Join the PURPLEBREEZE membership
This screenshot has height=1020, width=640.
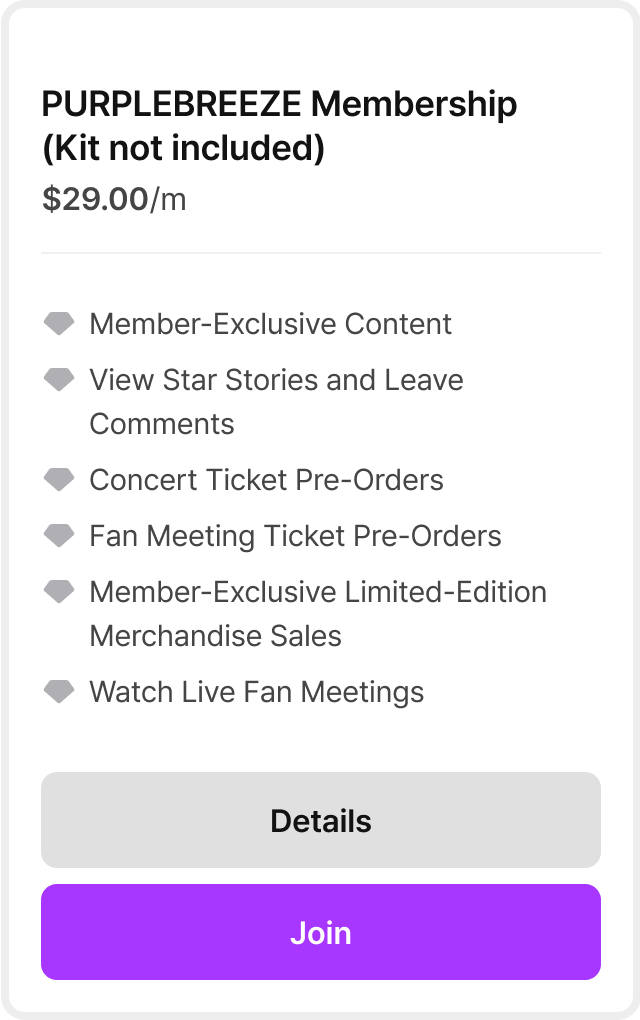321,932
